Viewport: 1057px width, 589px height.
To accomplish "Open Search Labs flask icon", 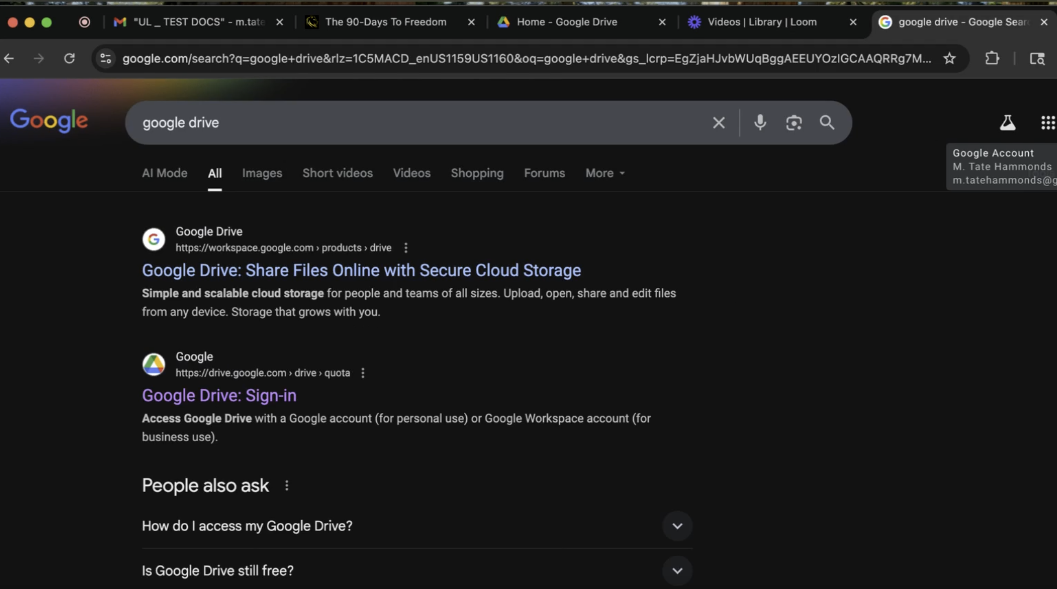I will [x=1007, y=123].
